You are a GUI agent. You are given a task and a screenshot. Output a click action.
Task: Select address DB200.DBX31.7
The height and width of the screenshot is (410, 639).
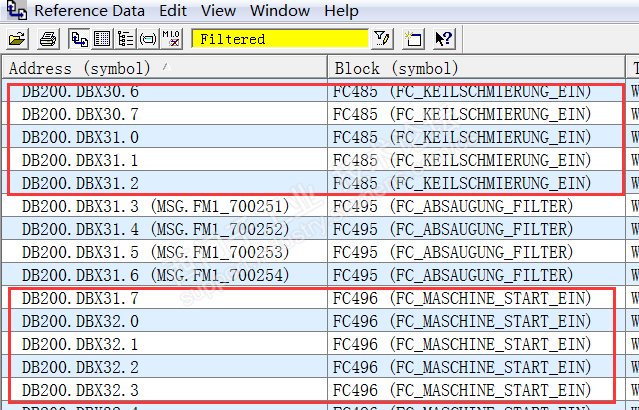click(x=80, y=298)
